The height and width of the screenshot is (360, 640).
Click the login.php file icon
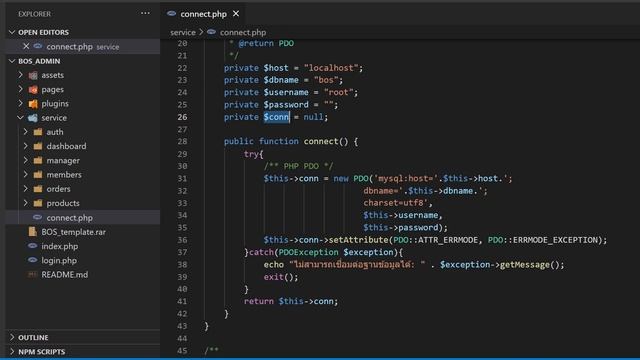coord(33,260)
